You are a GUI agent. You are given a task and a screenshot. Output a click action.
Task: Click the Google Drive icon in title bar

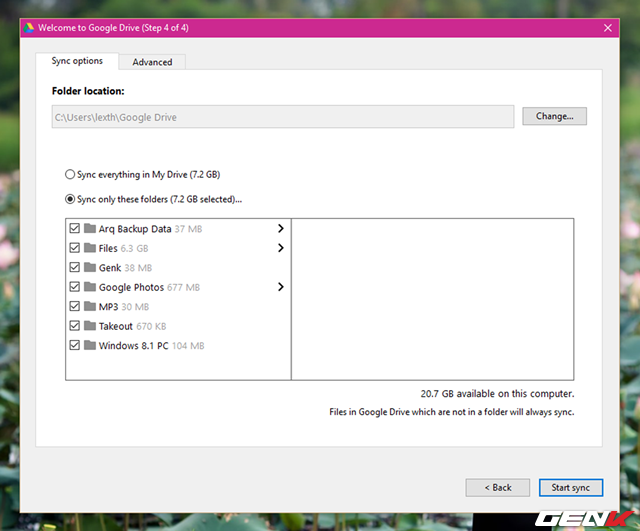click(x=30, y=28)
